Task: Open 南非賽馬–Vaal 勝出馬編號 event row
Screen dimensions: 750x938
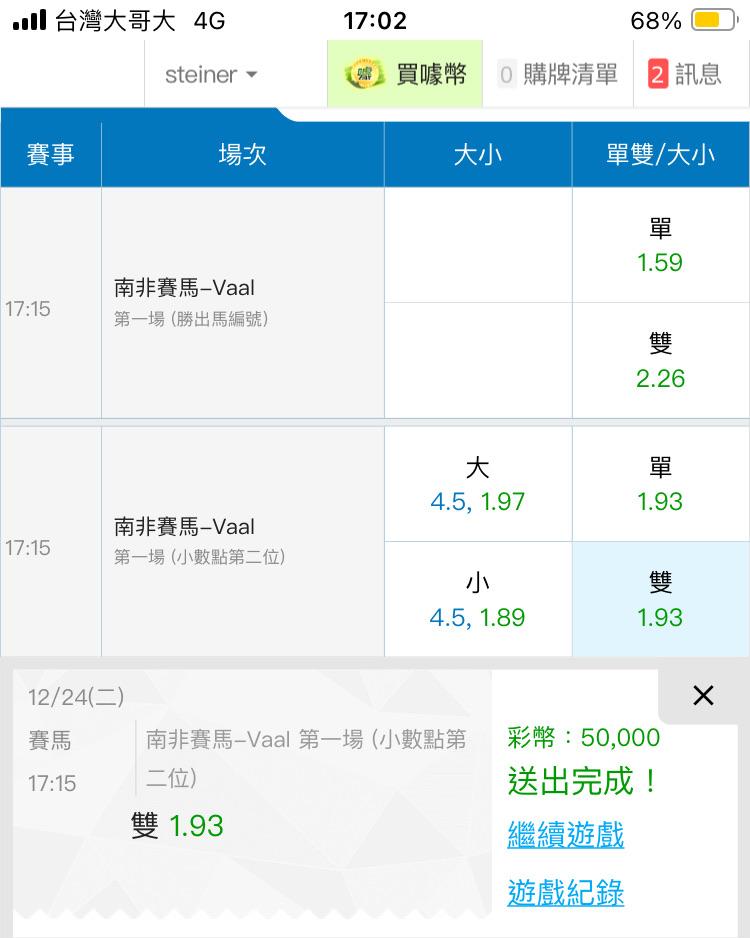Action: [242, 302]
